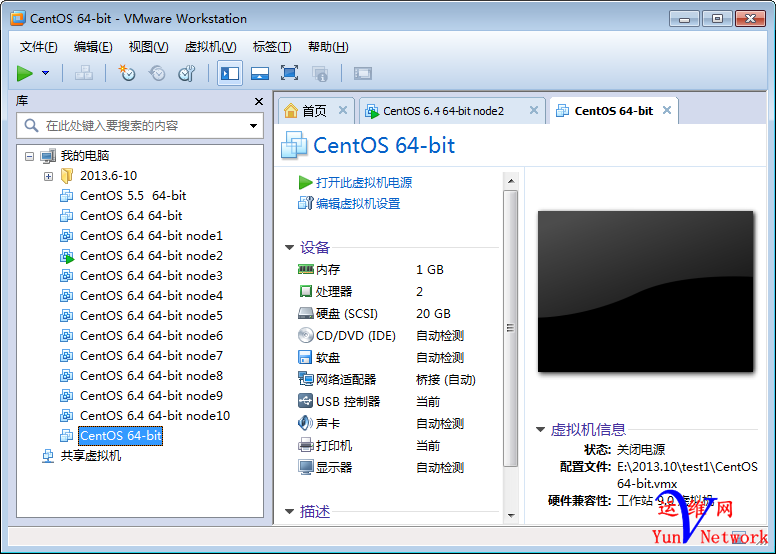Click the 显示器 display device icon
The width and height of the screenshot is (776, 554).
[x=306, y=467]
